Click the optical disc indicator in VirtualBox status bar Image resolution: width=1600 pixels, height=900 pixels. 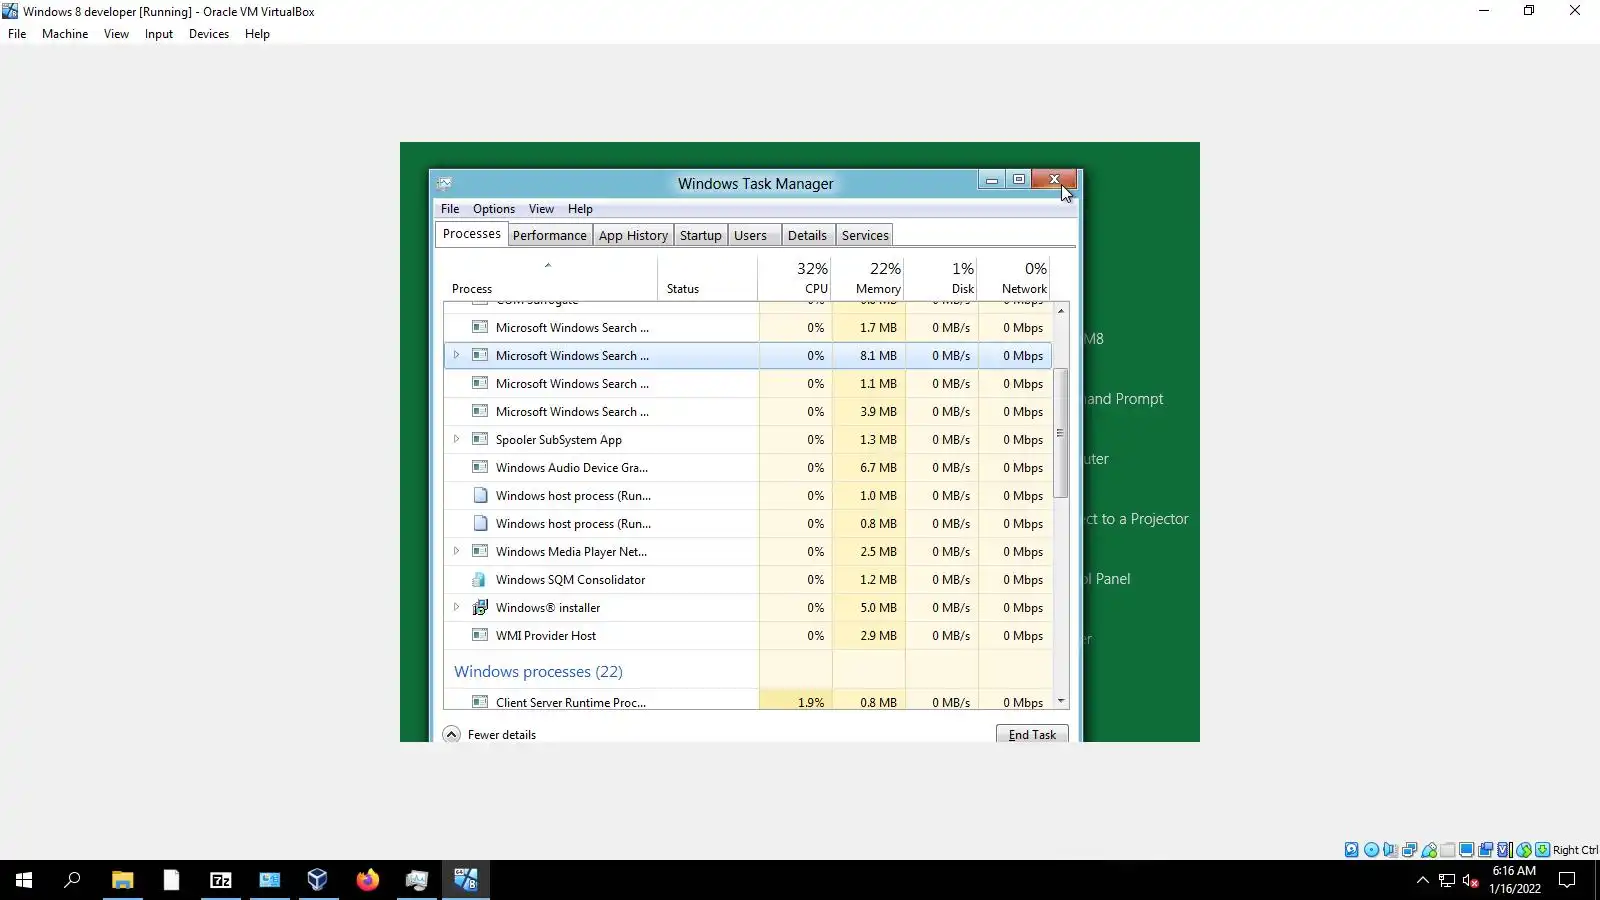click(x=1371, y=850)
